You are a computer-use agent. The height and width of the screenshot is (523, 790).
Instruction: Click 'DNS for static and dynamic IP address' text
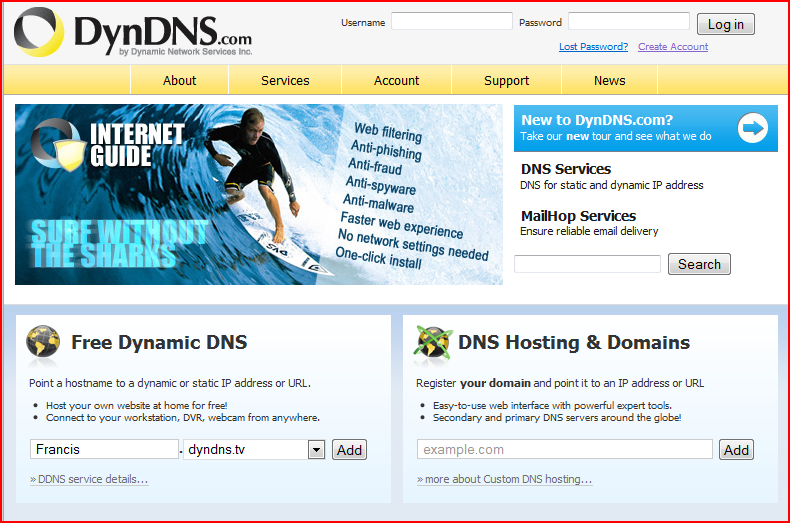pos(612,185)
